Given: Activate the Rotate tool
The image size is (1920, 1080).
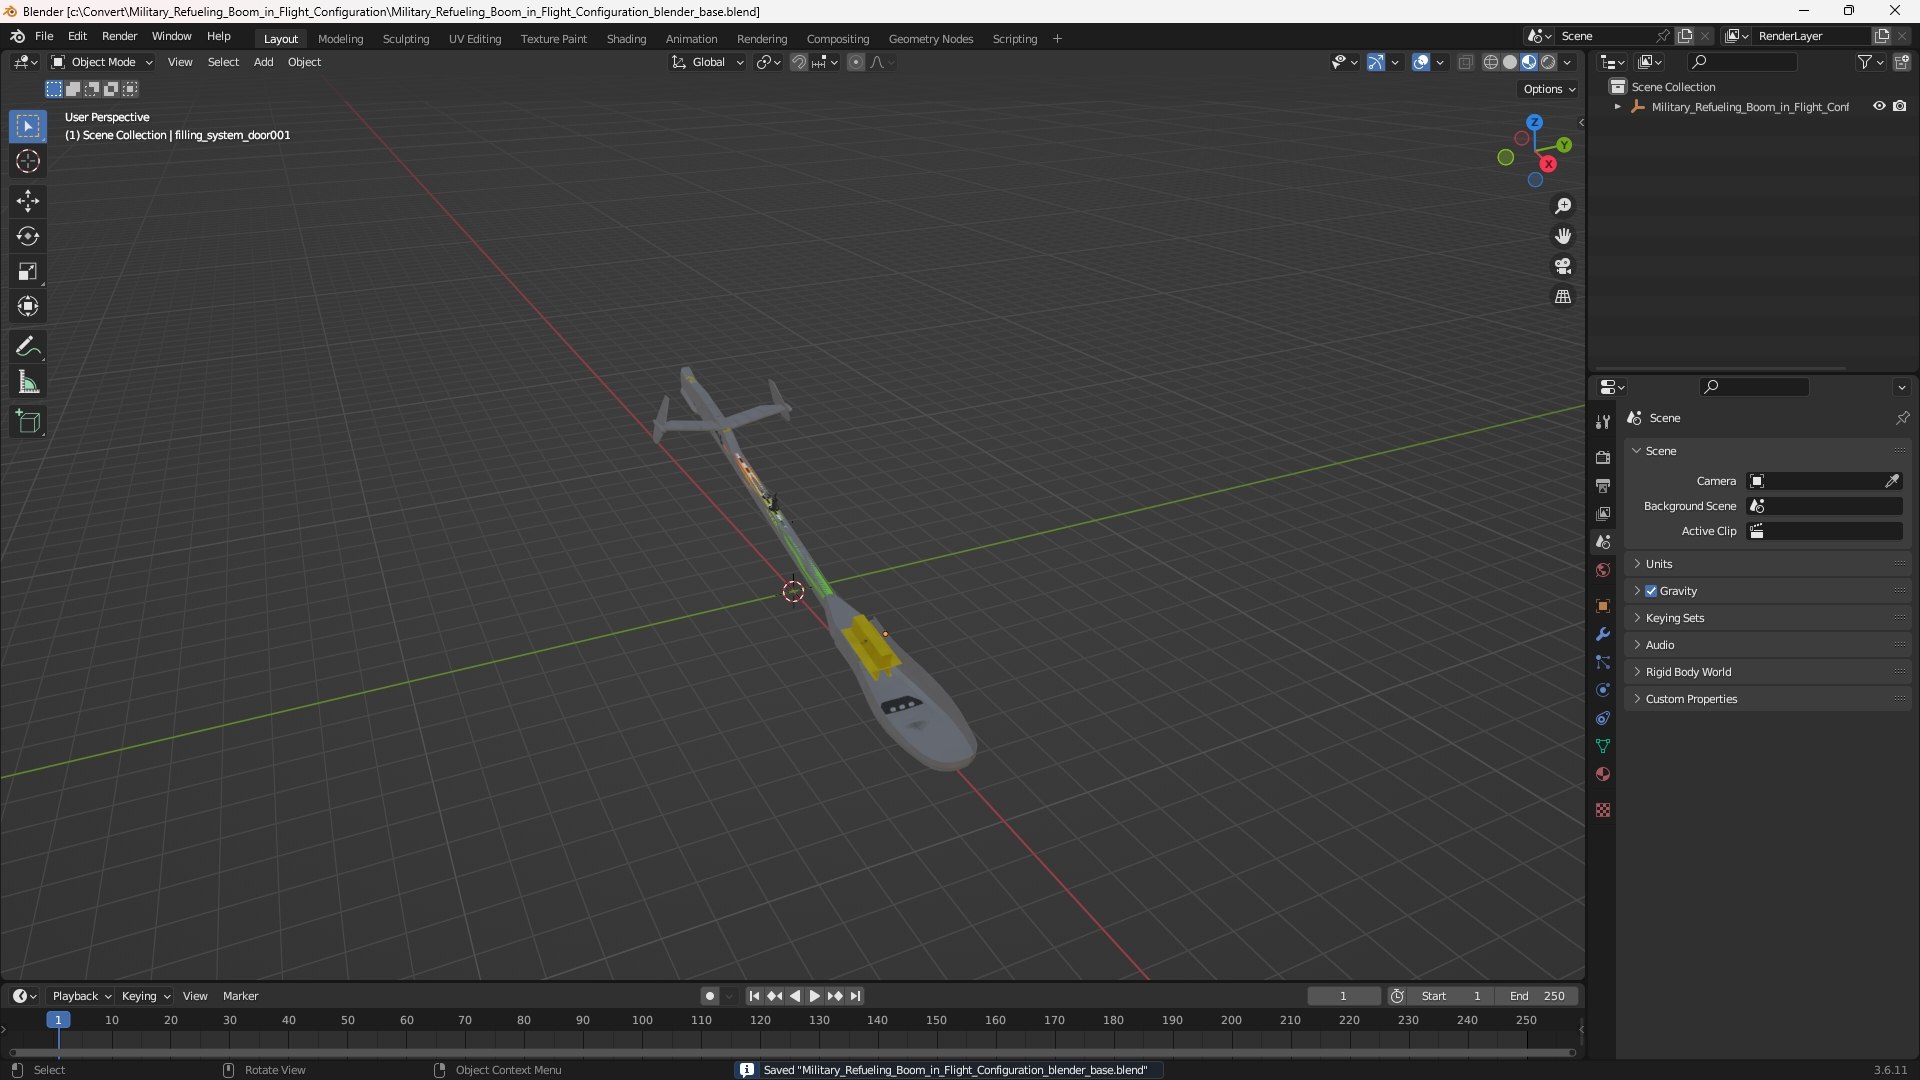Looking at the screenshot, I should pos(28,236).
